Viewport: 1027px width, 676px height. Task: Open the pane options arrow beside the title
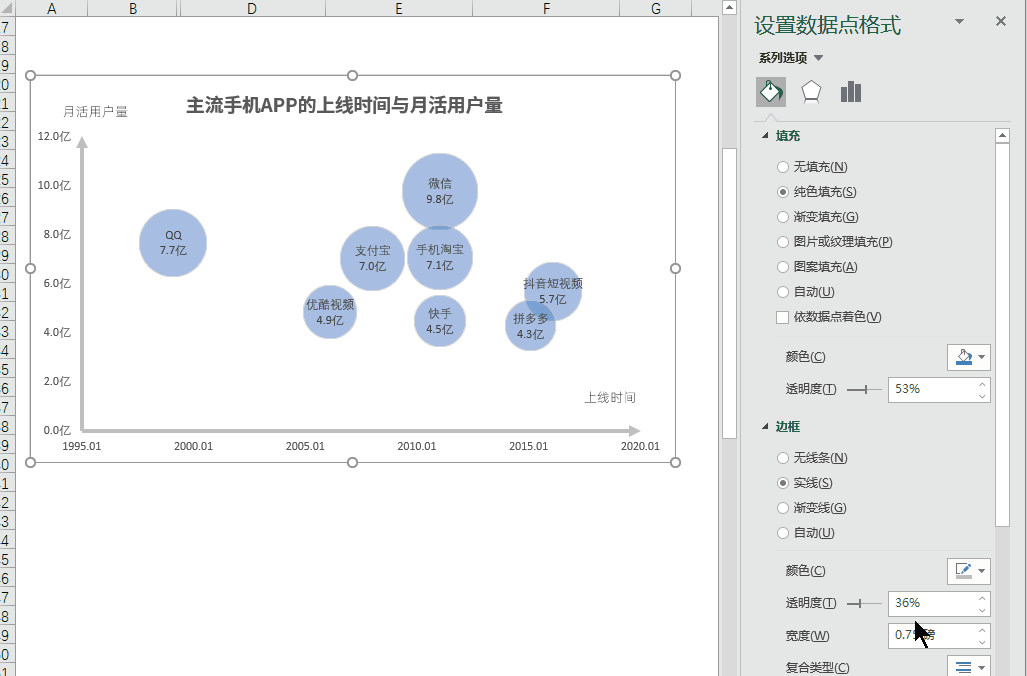tap(960, 22)
